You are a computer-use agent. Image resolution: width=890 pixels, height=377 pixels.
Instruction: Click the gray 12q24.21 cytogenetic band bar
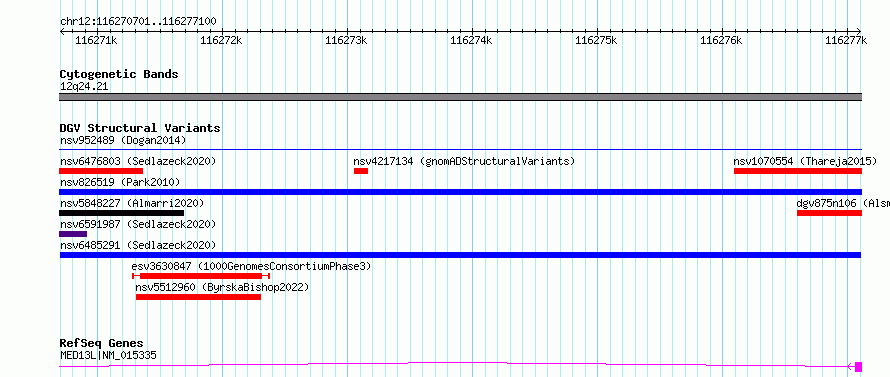(x=460, y=97)
